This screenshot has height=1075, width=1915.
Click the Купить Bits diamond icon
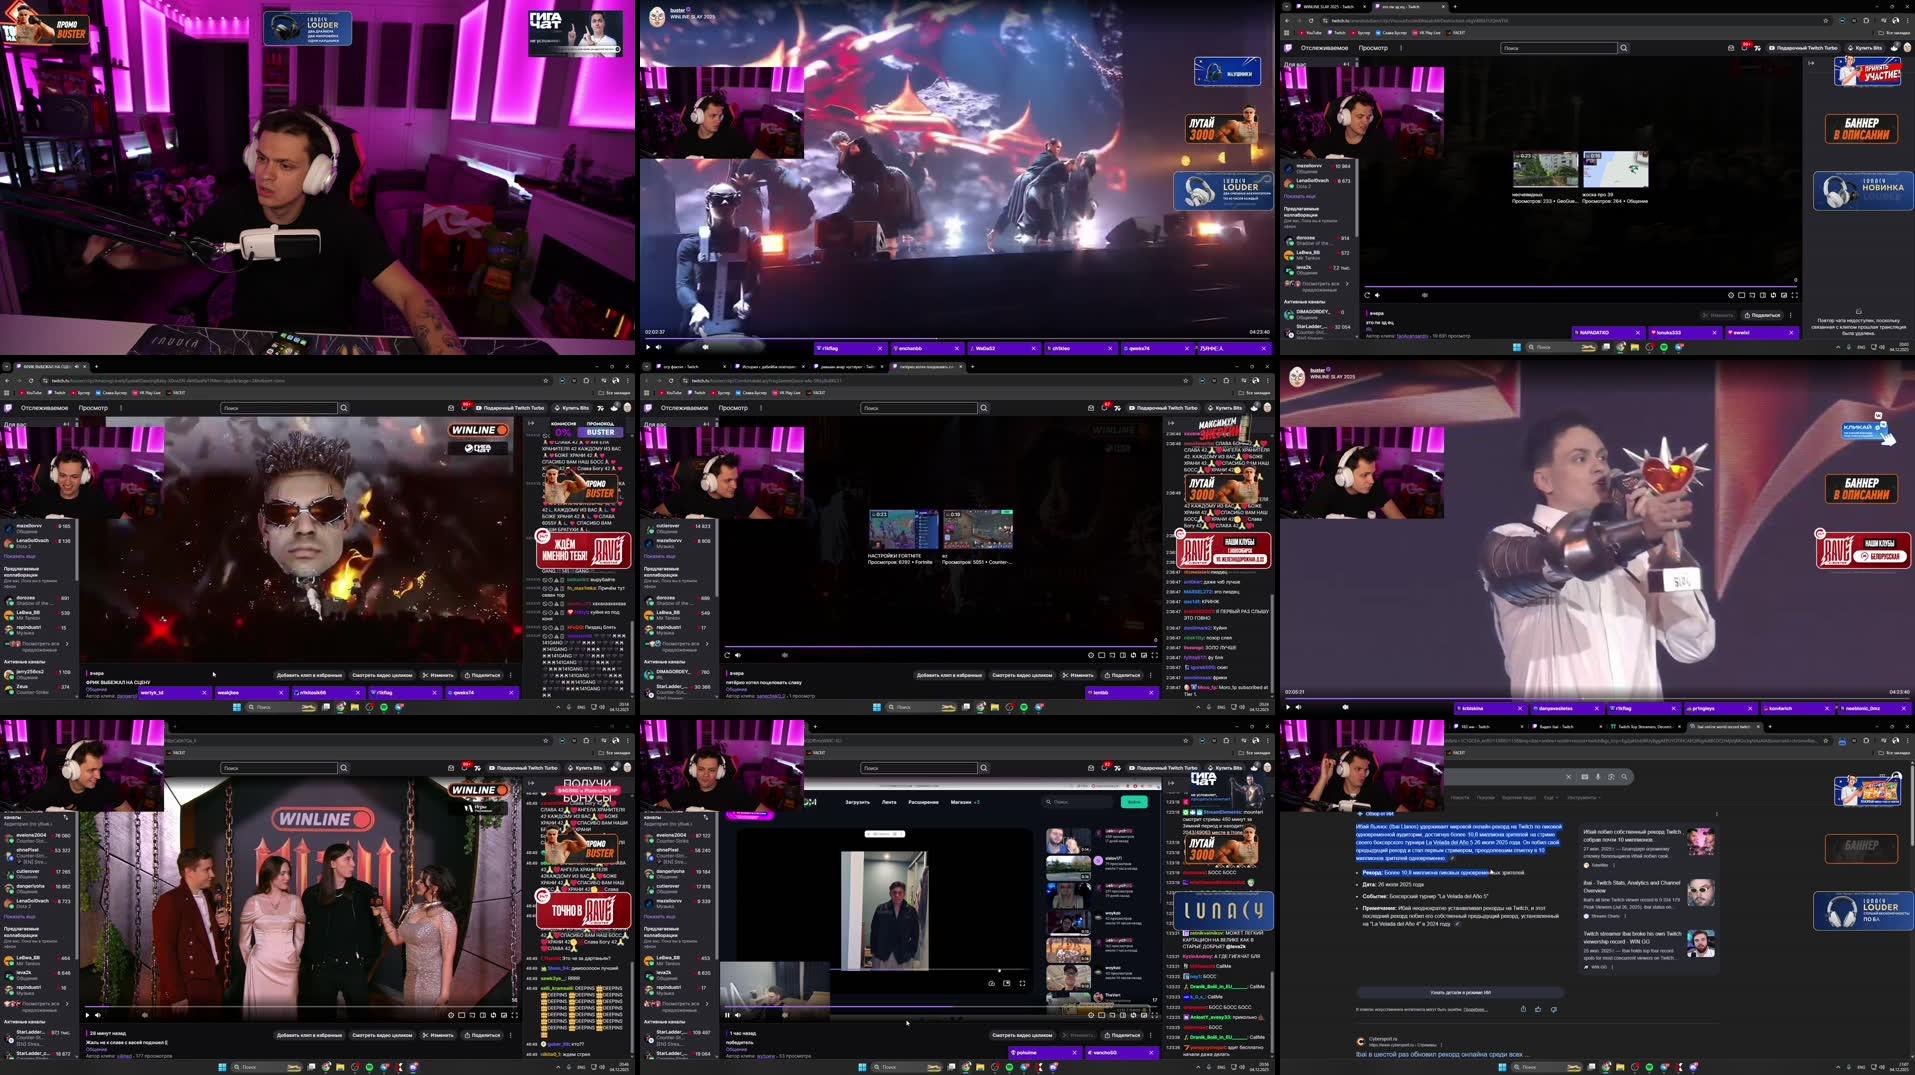pyautogui.click(x=1210, y=408)
